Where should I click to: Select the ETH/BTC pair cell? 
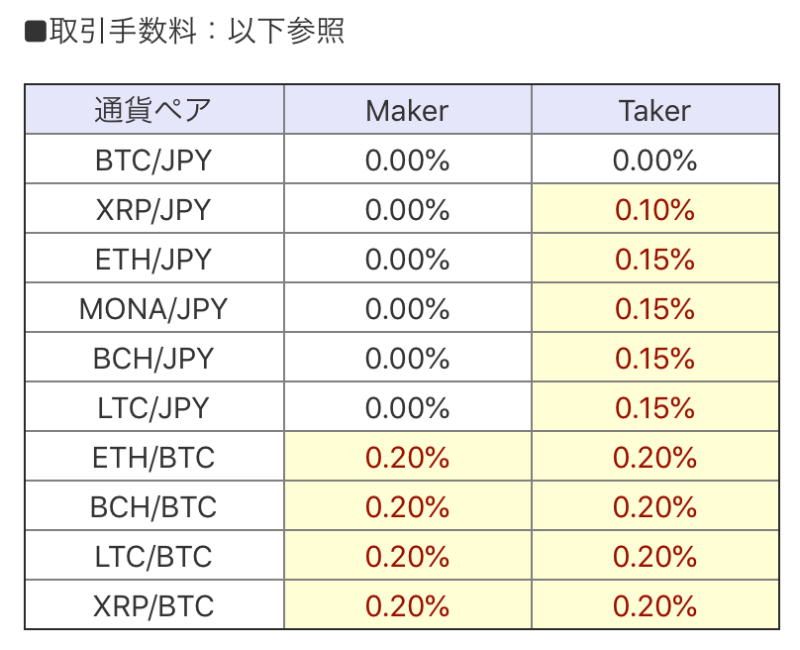coord(153,458)
